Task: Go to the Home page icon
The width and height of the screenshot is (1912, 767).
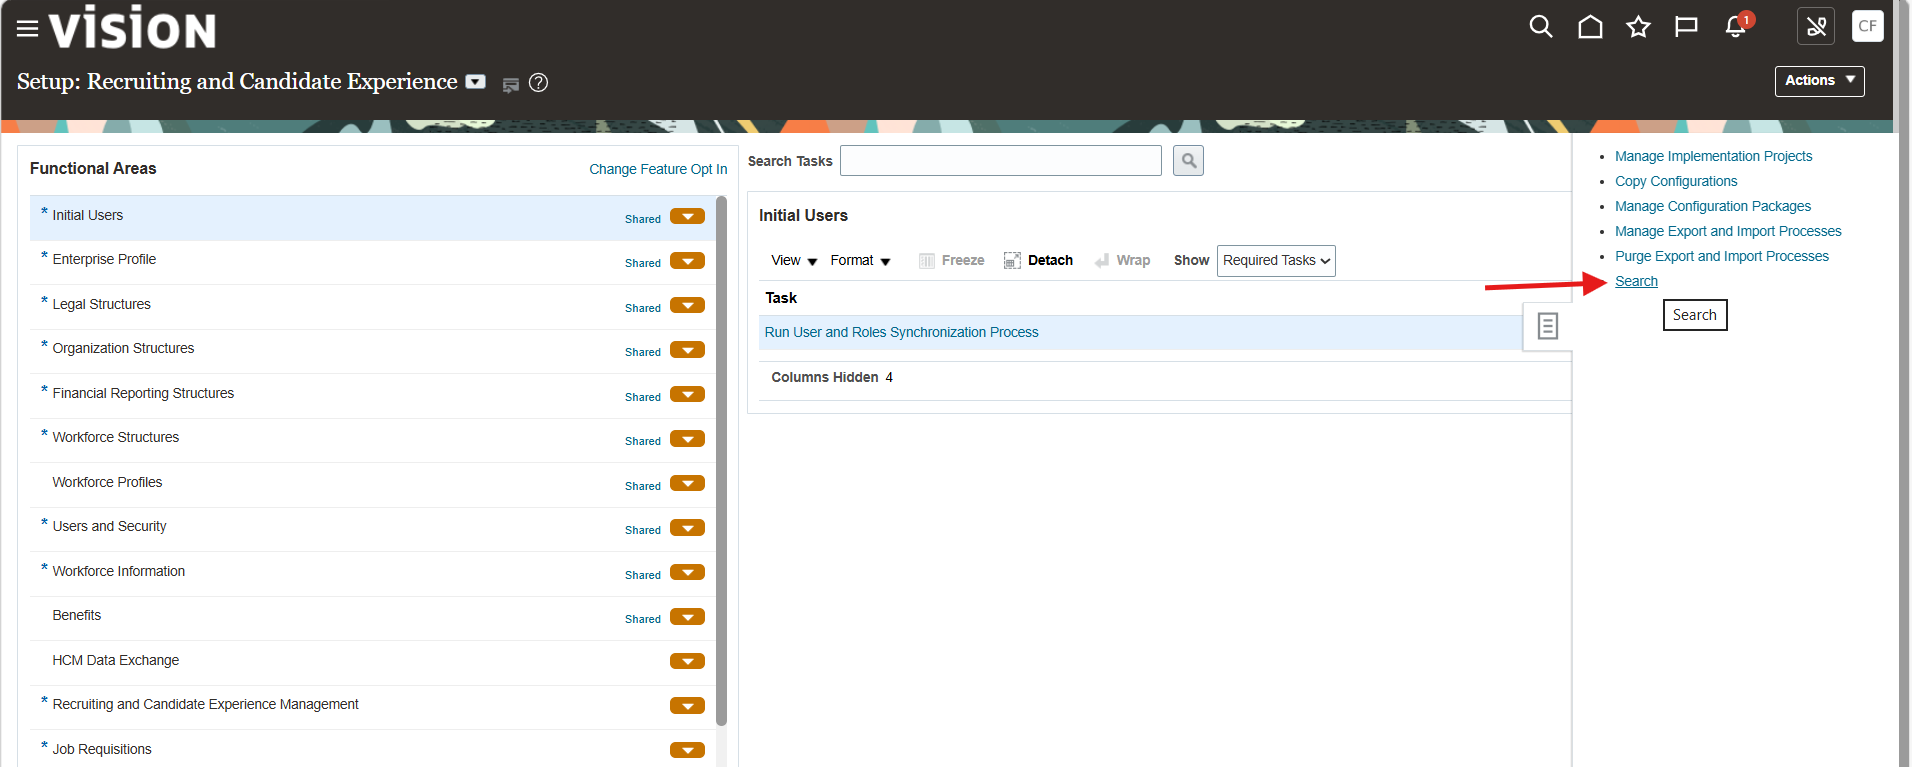Action: 1589,27
